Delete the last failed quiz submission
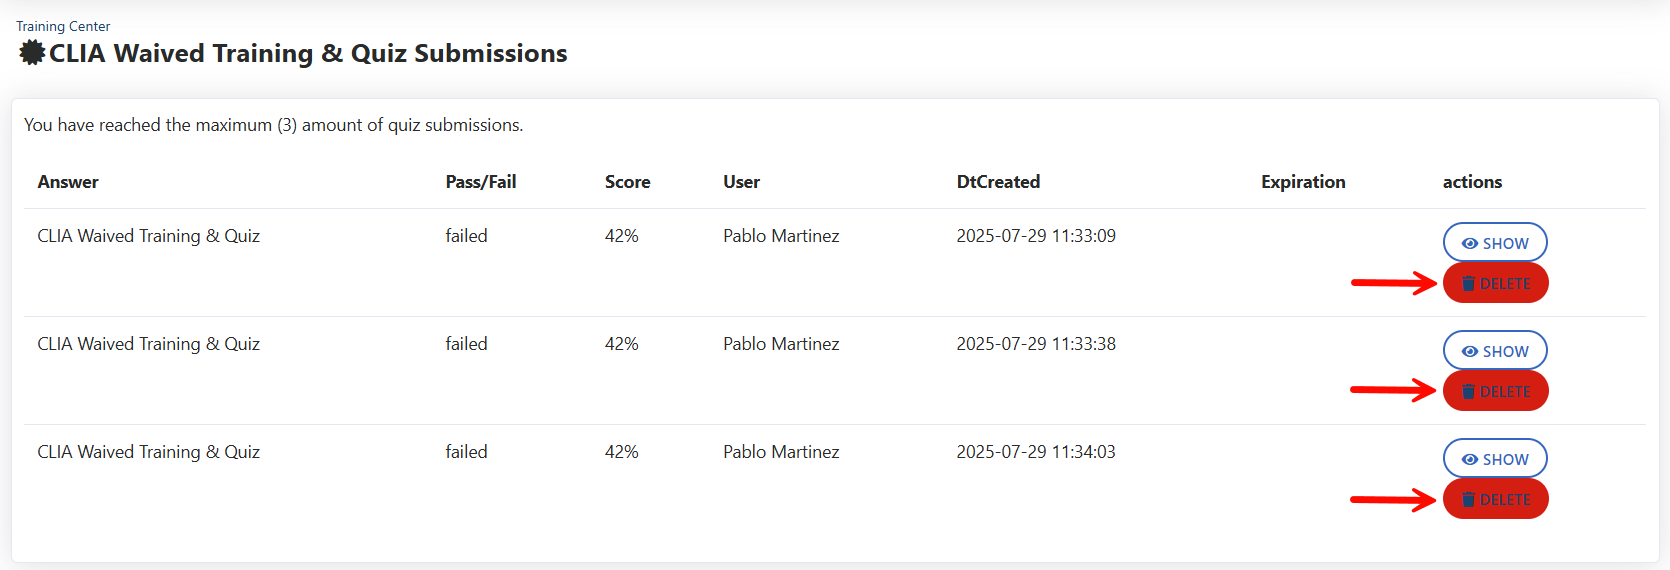Screen dimensions: 1670x570 (1496, 499)
